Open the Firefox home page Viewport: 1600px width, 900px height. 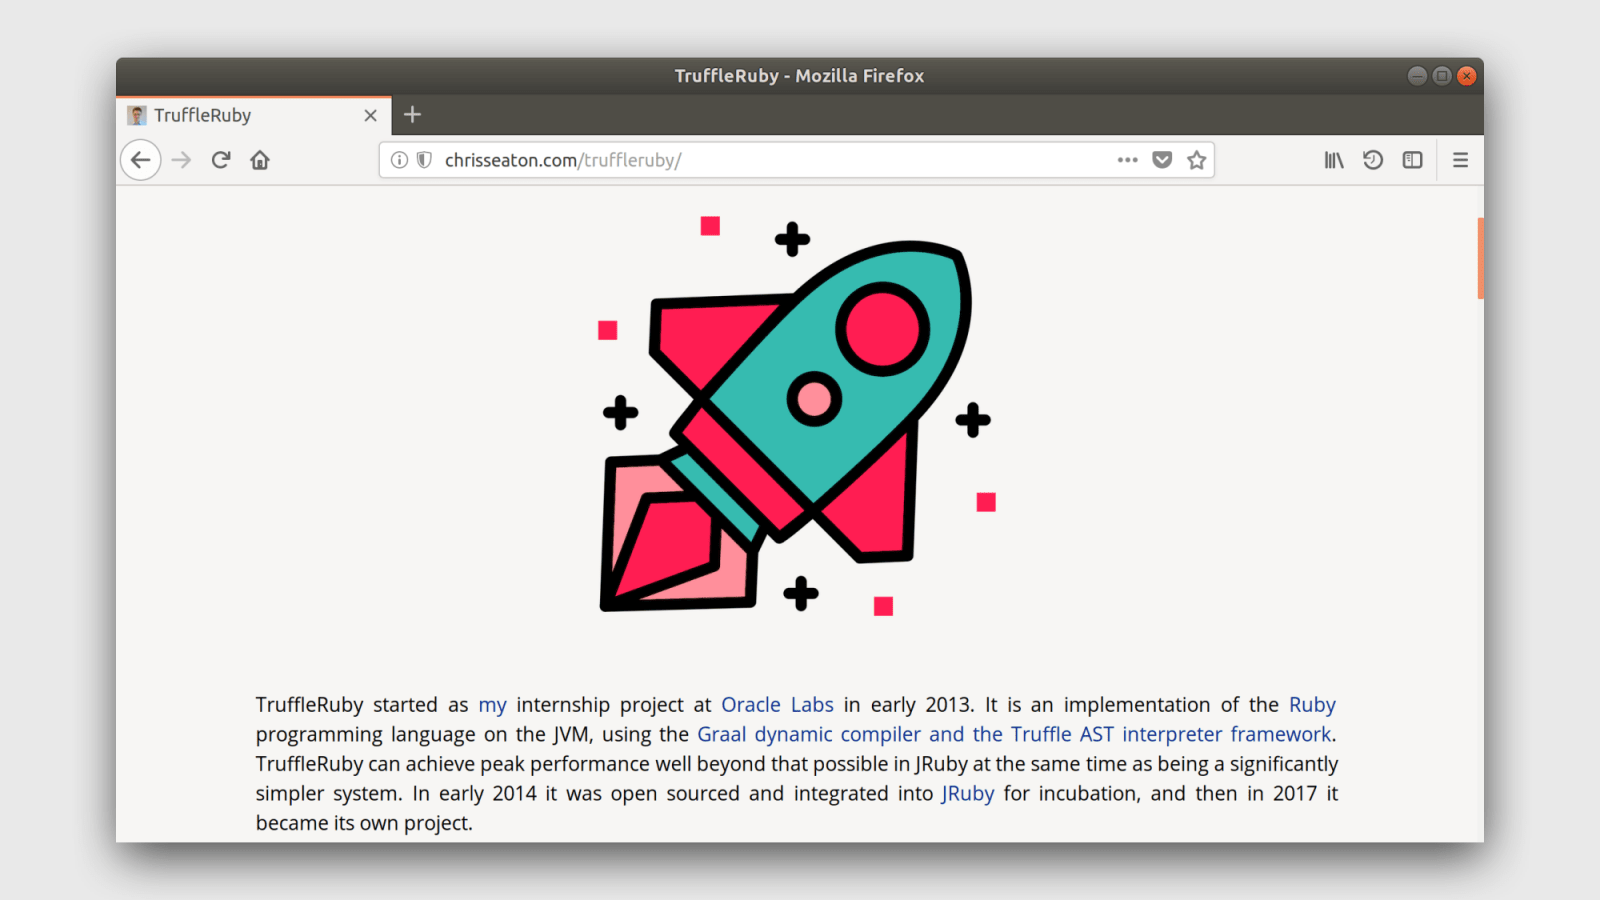260,160
